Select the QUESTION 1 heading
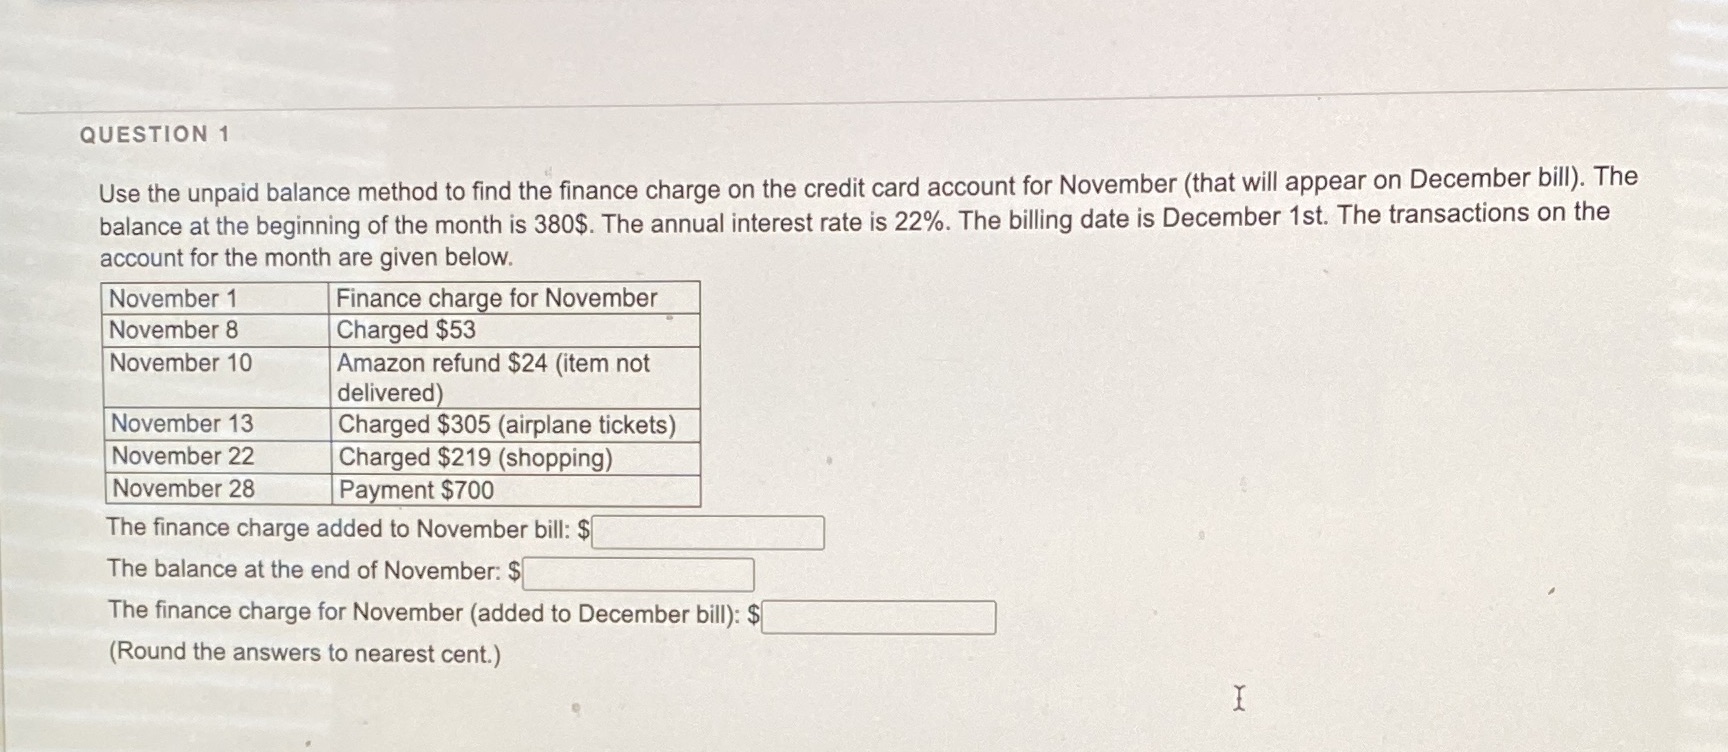This screenshot has width=1728, height=752. click(156, 135)
